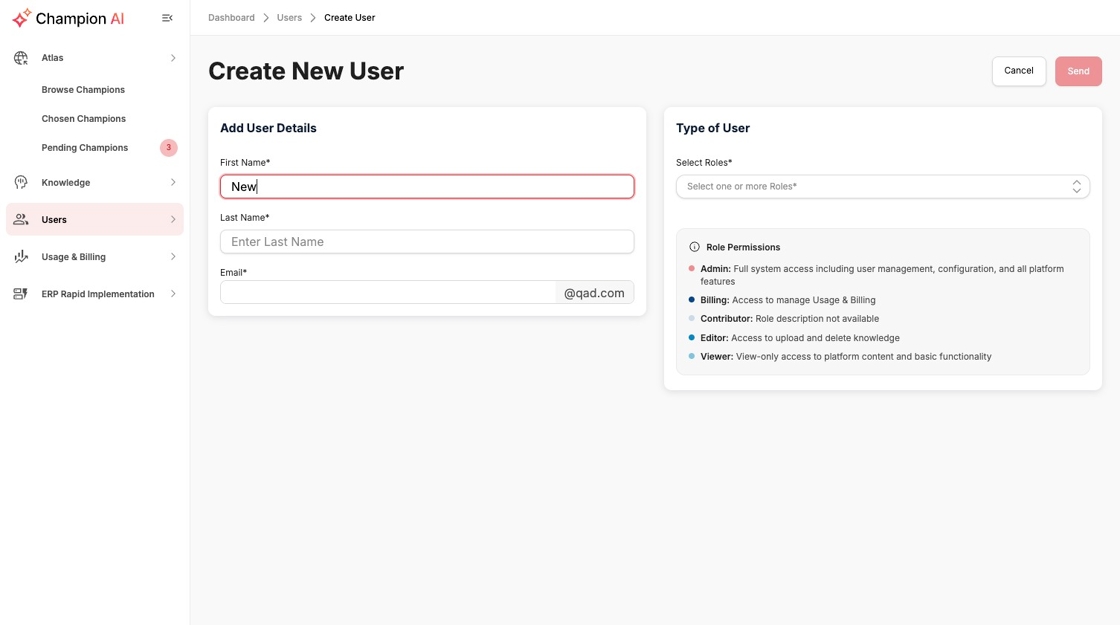Click the Atlas globe icon
The image size is (1120, 625).
[x=21, y=58]
